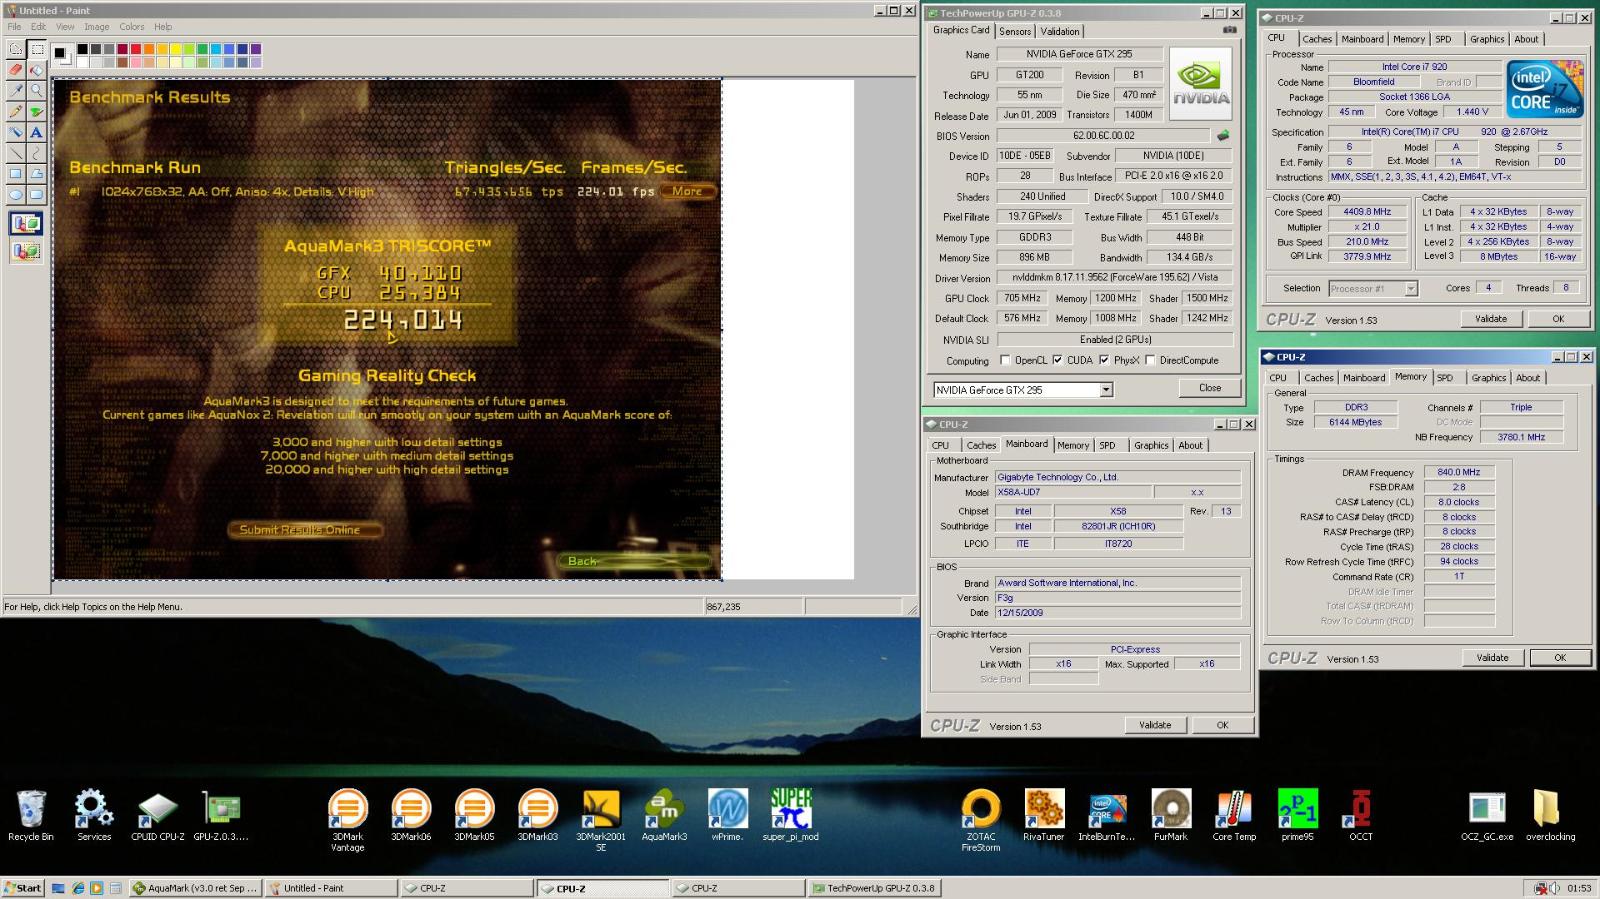Click Close button in GPU-Z
Screen dimensions: 1600x899
(x=1210, y=388)
